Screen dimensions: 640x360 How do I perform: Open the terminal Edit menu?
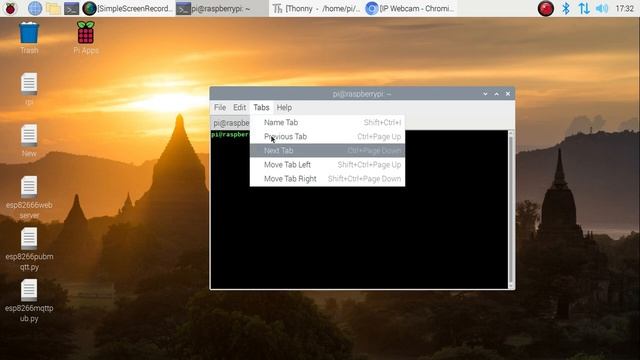(x=240, y=107)
